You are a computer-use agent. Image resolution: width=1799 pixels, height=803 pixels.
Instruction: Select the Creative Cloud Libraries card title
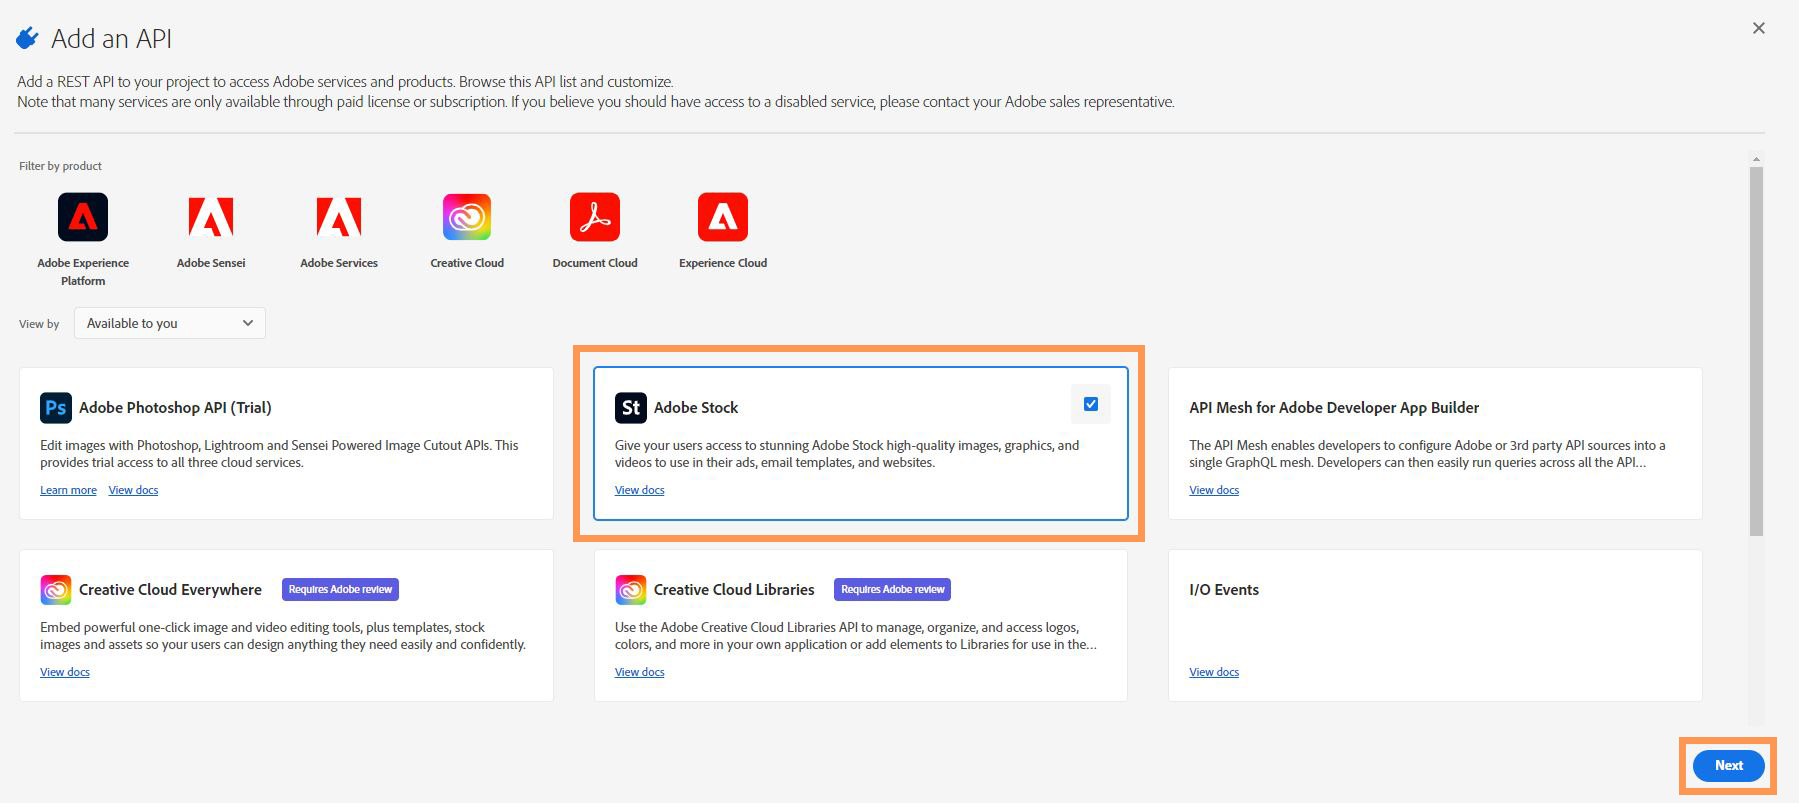coord(734,590)
